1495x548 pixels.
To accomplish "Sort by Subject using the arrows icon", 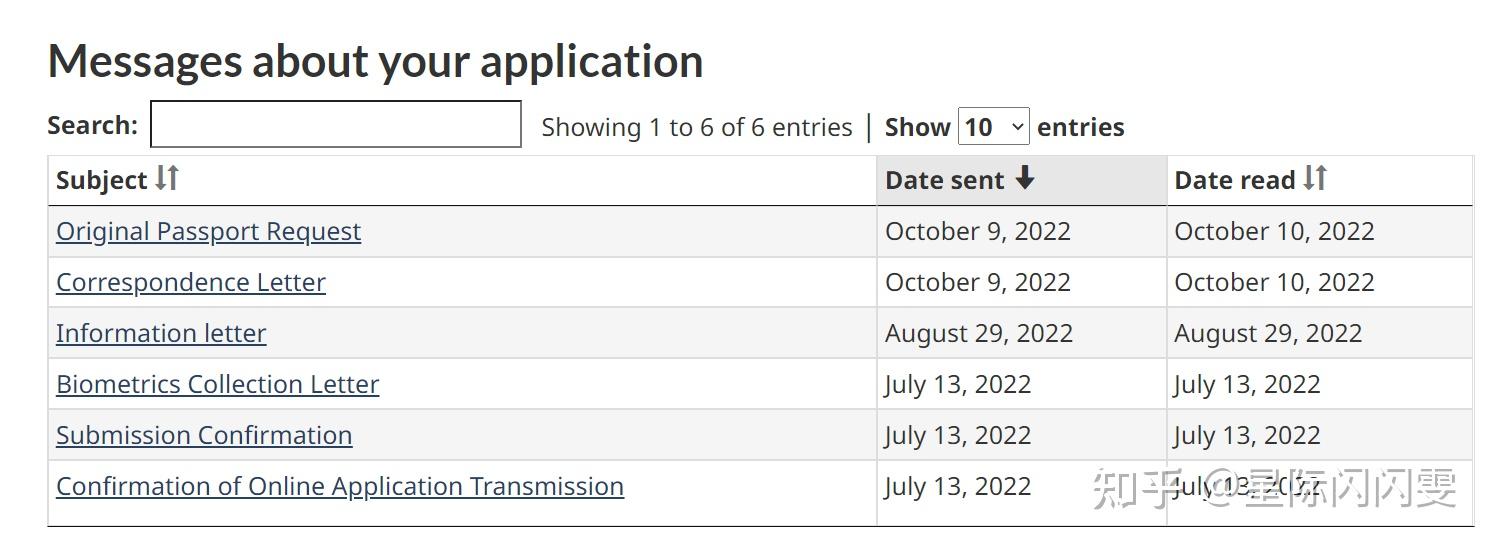I will point(167,178).
